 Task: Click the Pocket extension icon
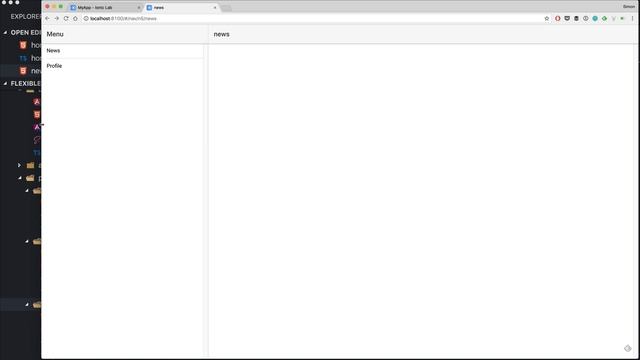point(567,18)
